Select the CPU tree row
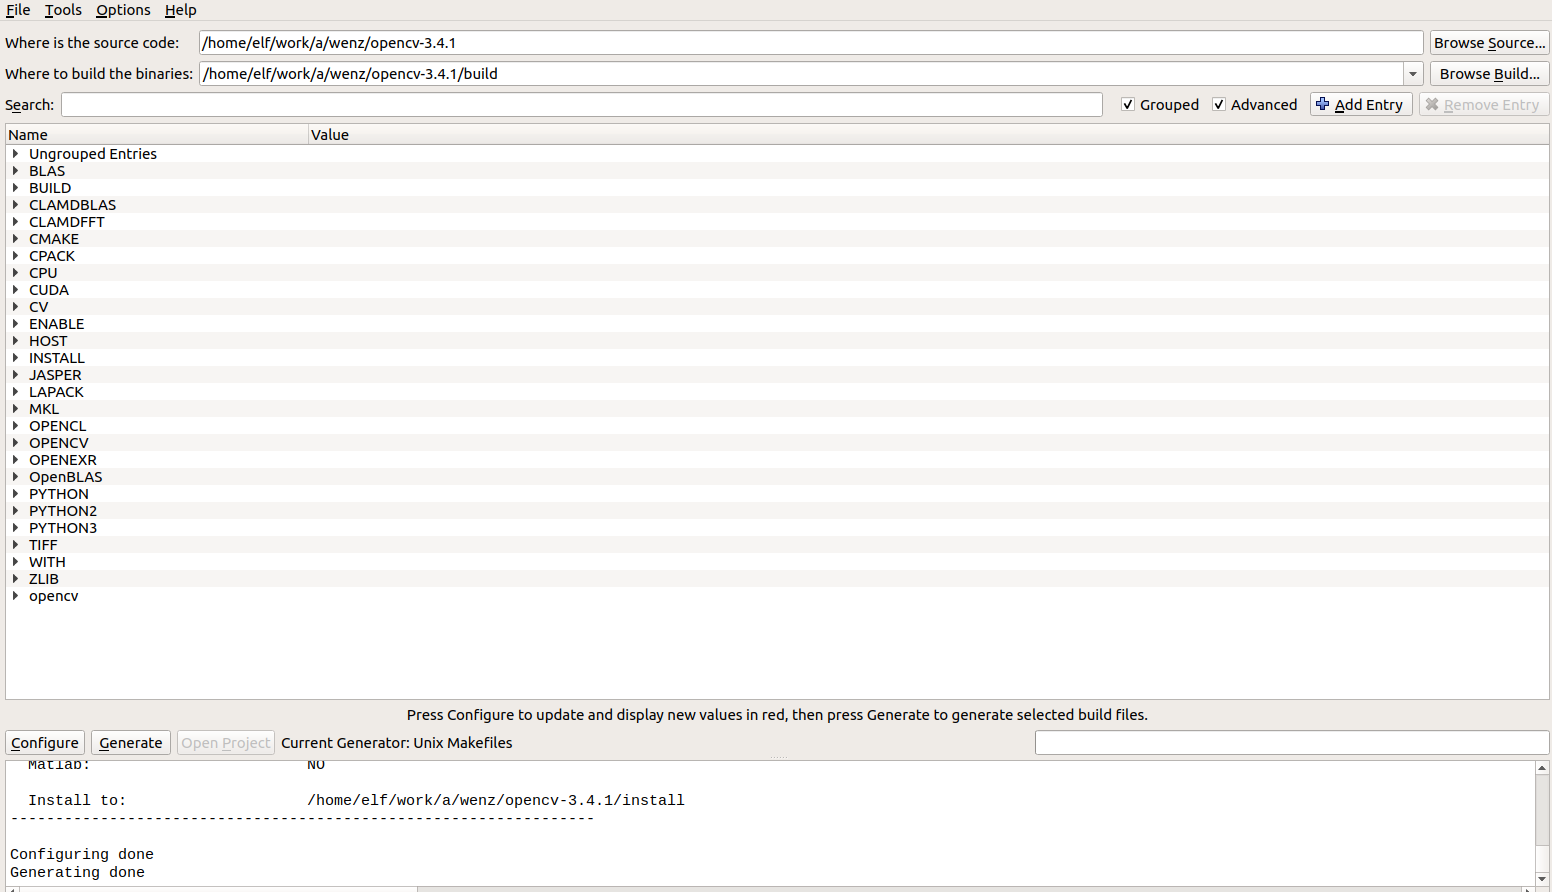 (777, 273)
